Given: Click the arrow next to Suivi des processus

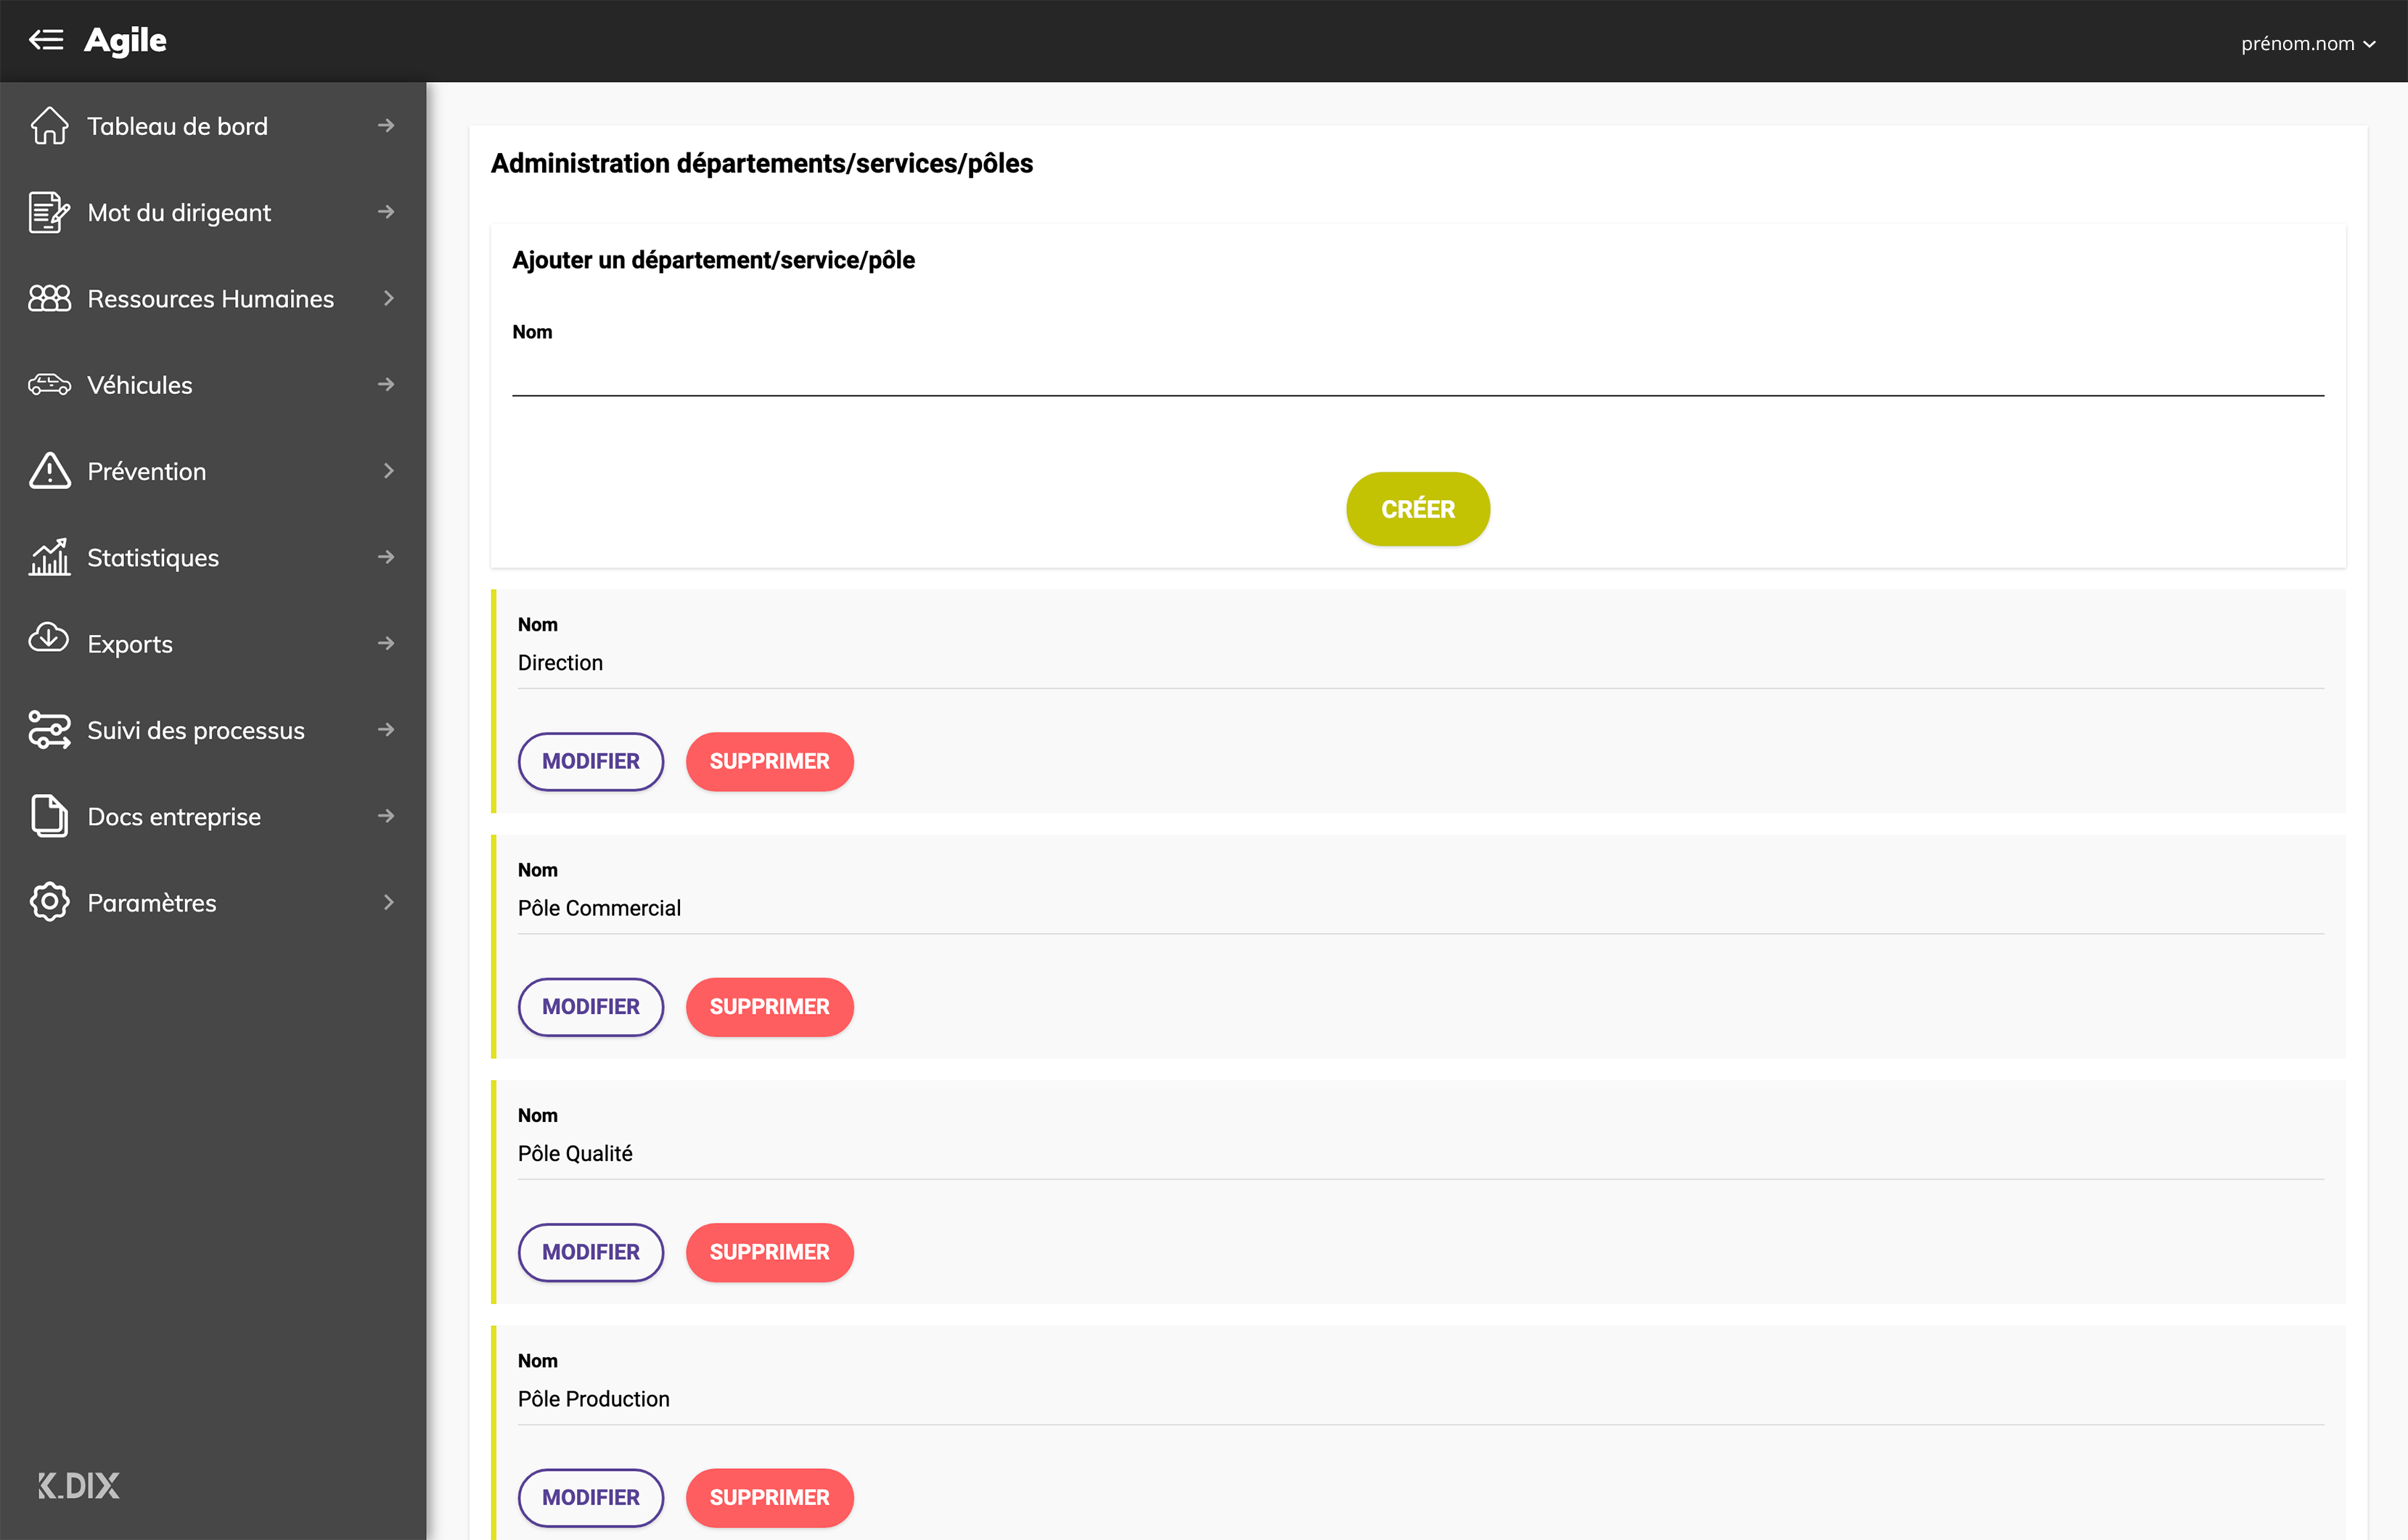Looking at the screenshot, I should click(x=386, y=730).
